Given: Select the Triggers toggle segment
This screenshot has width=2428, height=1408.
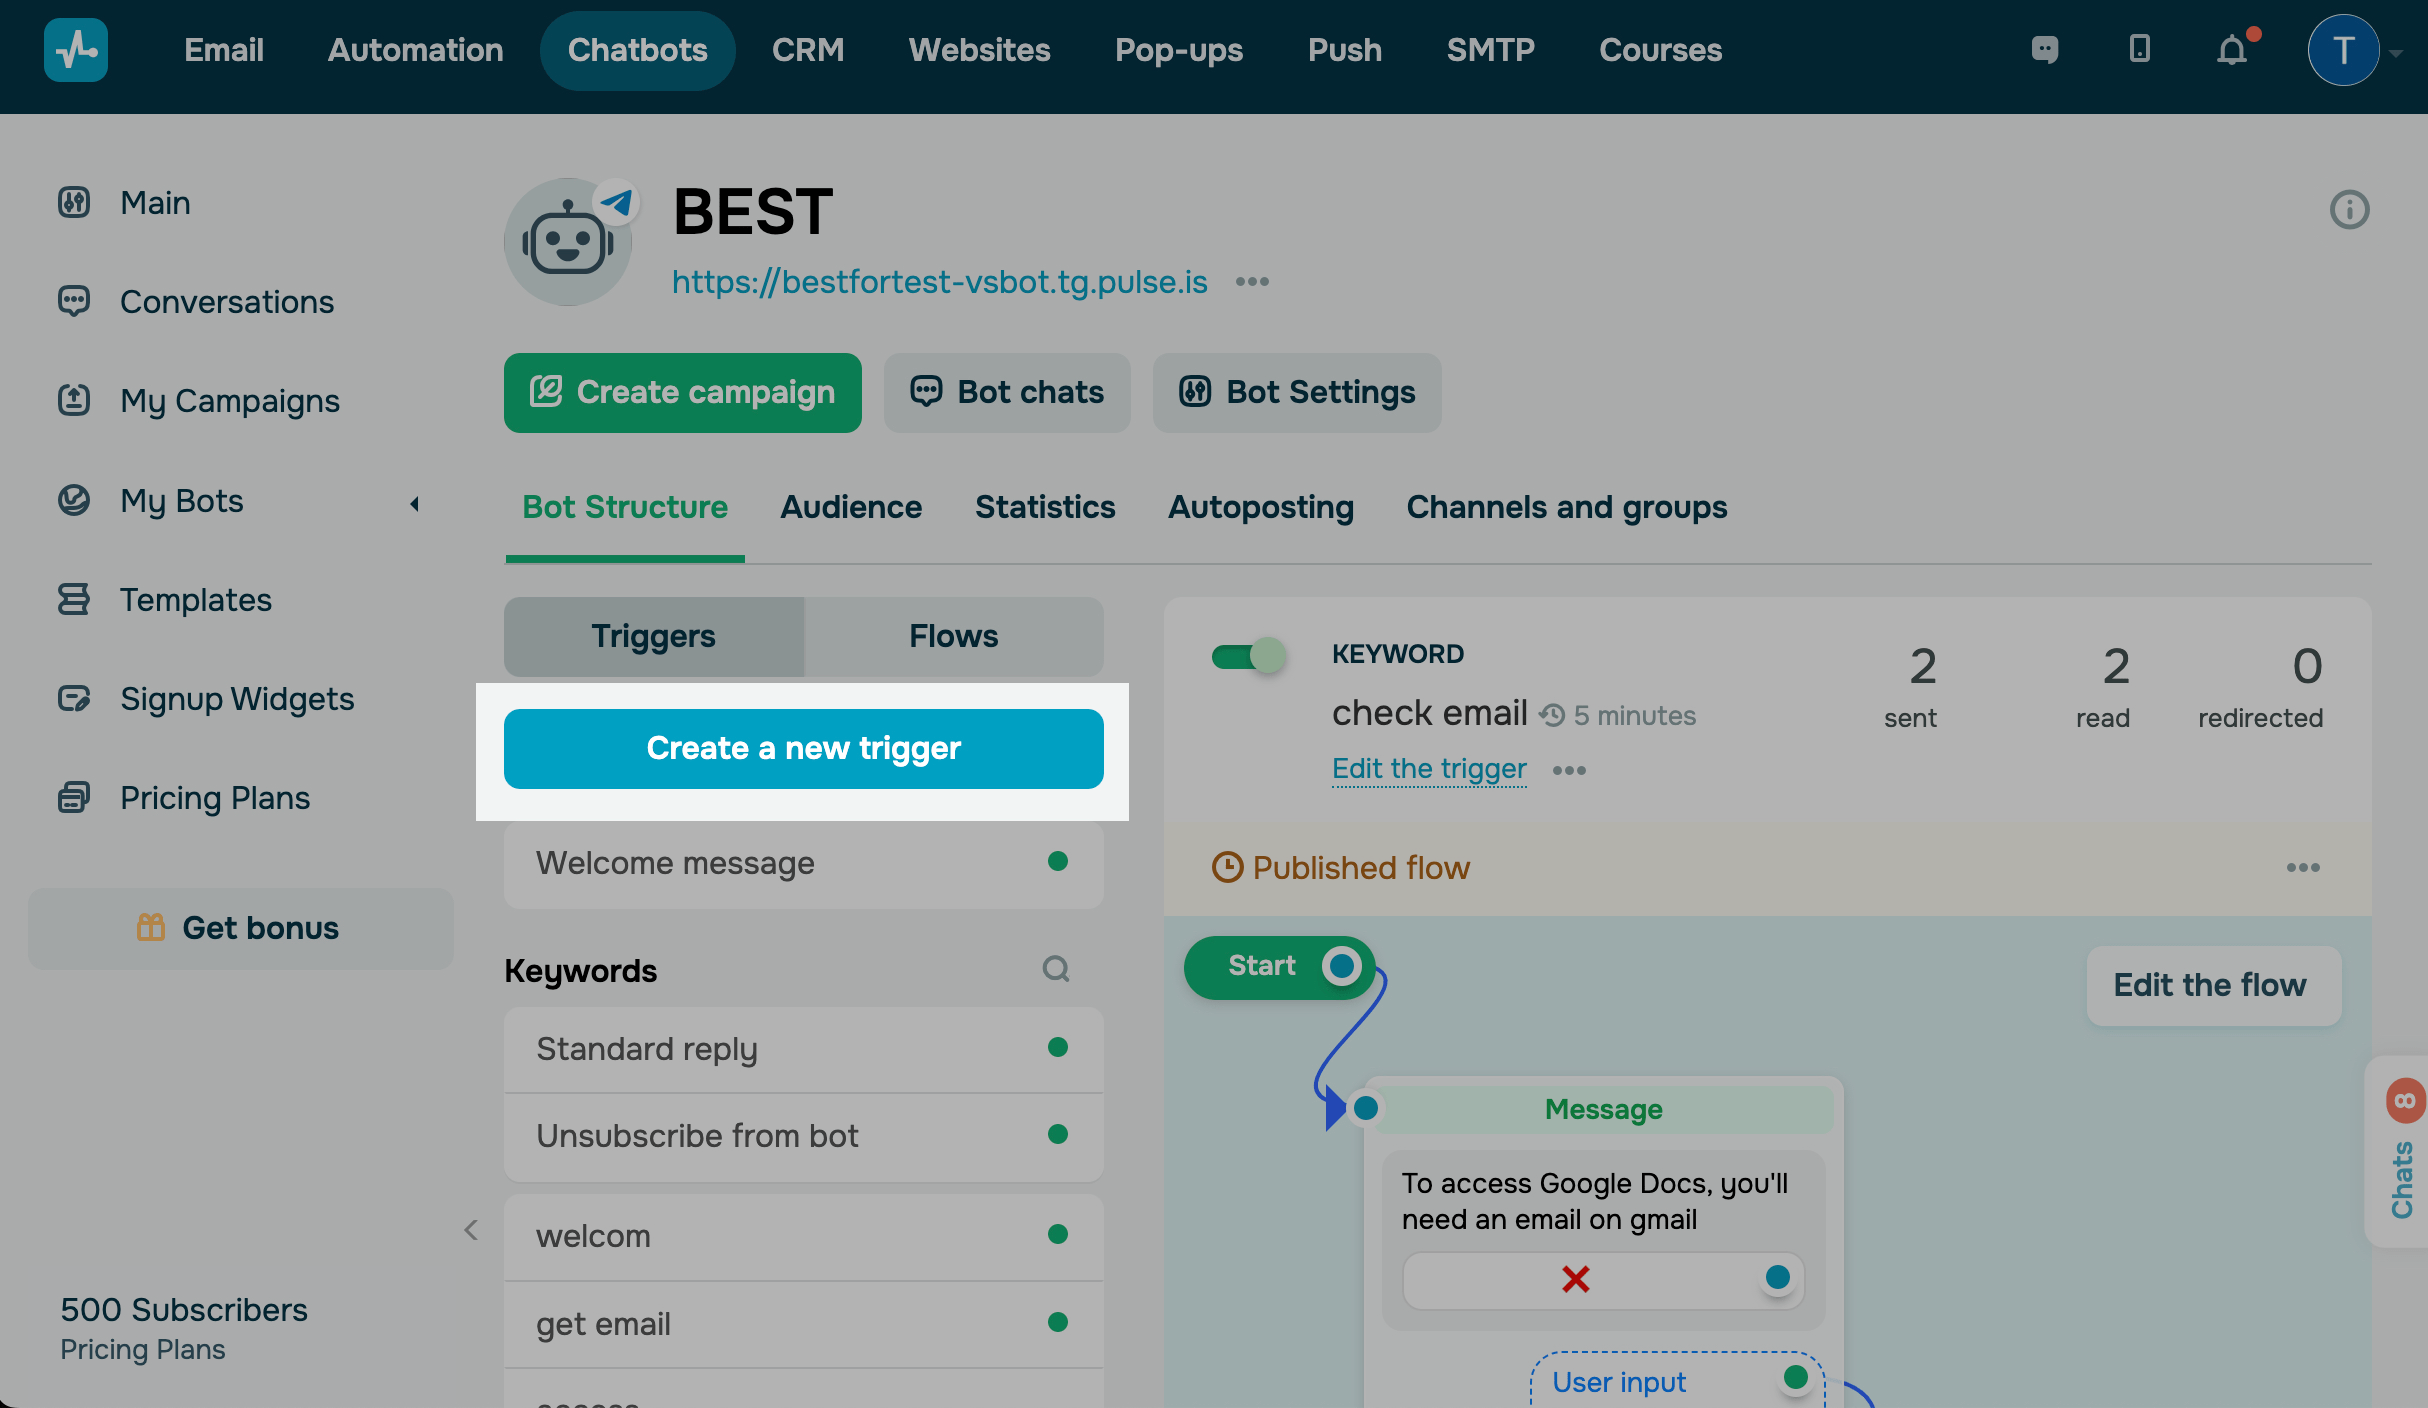Looking at the screenshot, I should click(x=653, y=636).
